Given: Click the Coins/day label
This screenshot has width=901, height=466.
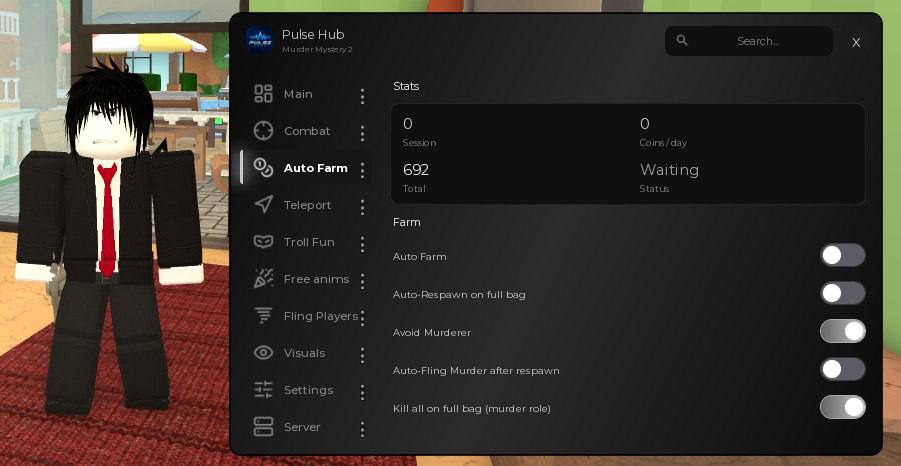Looking at the screenshot, I should (663, 143).
